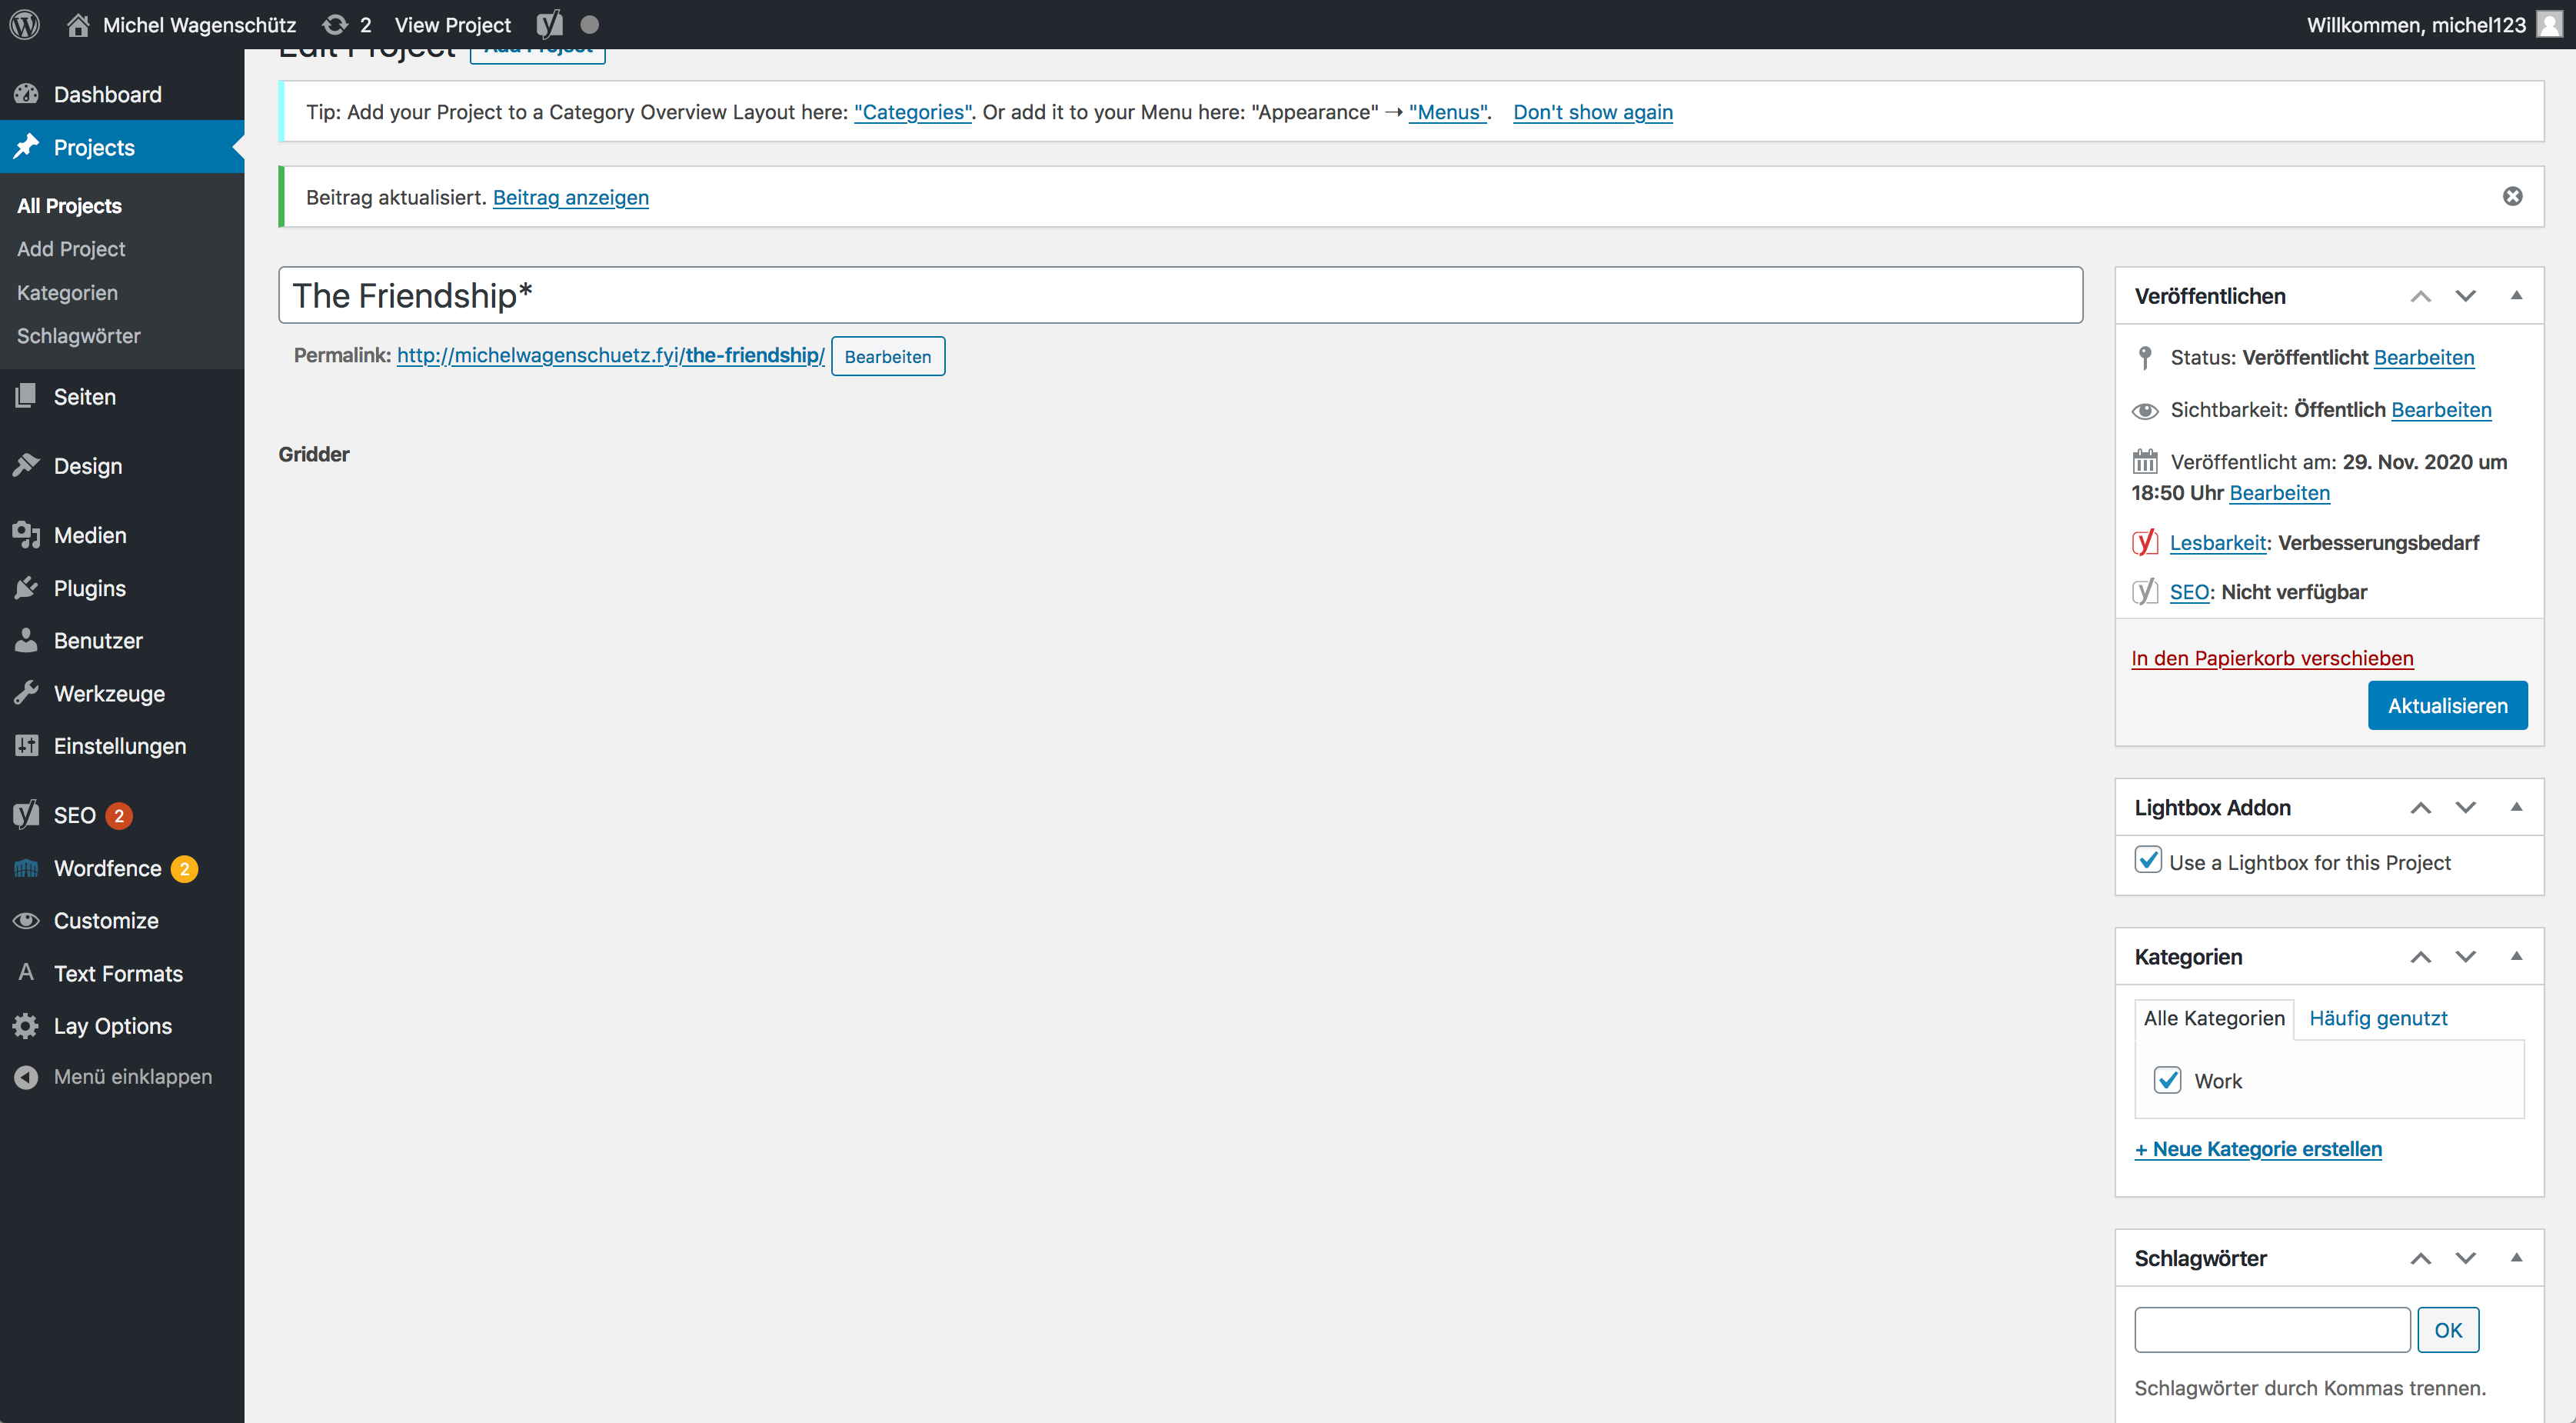Open Kategorien in the Projects submenu

67,293
